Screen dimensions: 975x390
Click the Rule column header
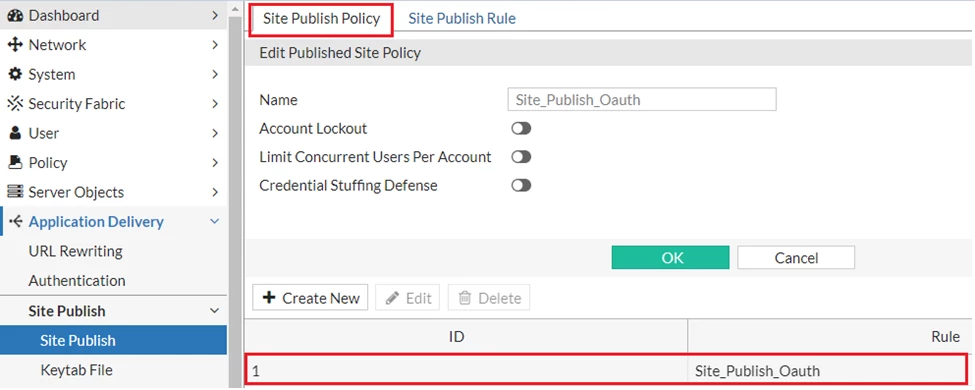tap(831, 337)
